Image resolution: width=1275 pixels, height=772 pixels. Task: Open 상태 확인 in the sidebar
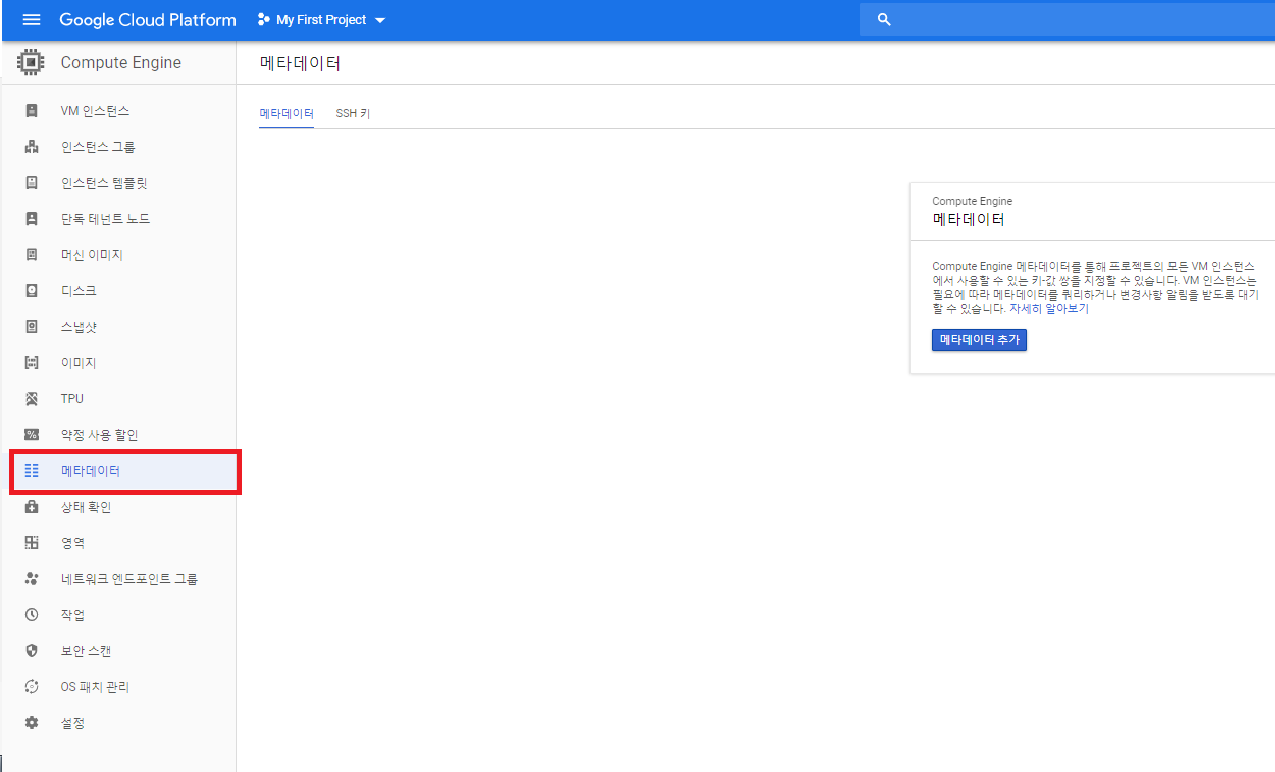point(85,507)
